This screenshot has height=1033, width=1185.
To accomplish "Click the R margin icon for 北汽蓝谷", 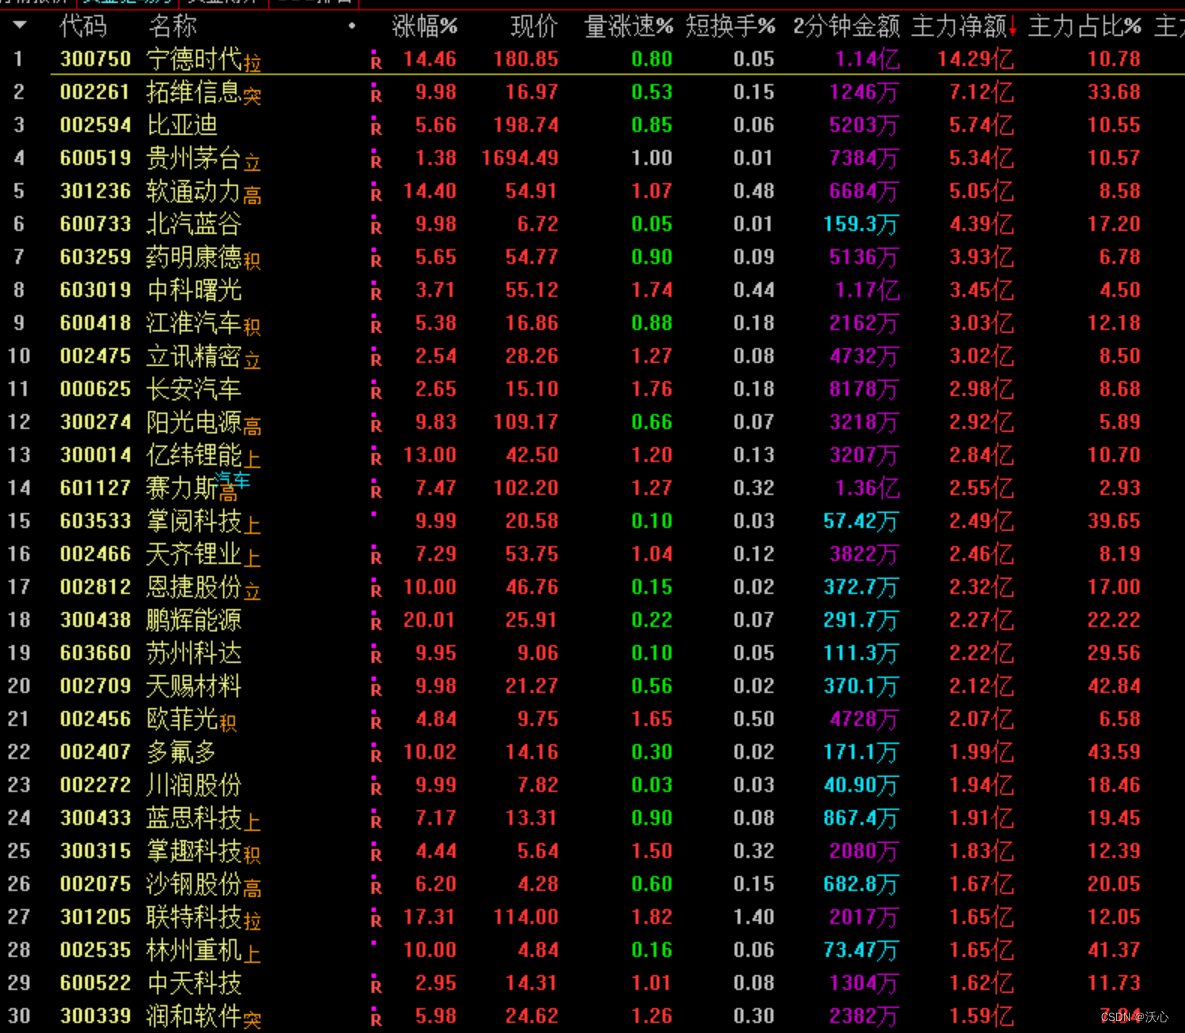I will [x=376, y=226].
